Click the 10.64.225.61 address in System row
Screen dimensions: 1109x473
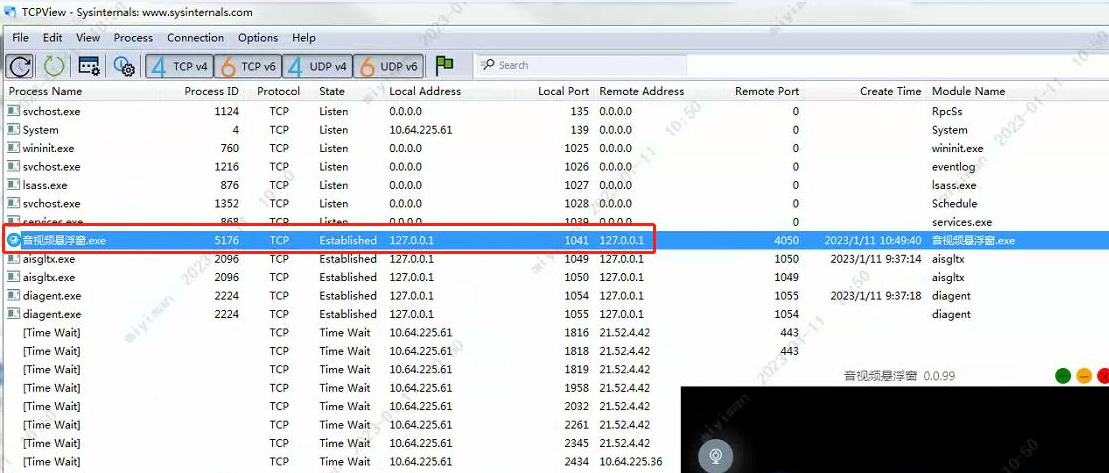(420, 130)
